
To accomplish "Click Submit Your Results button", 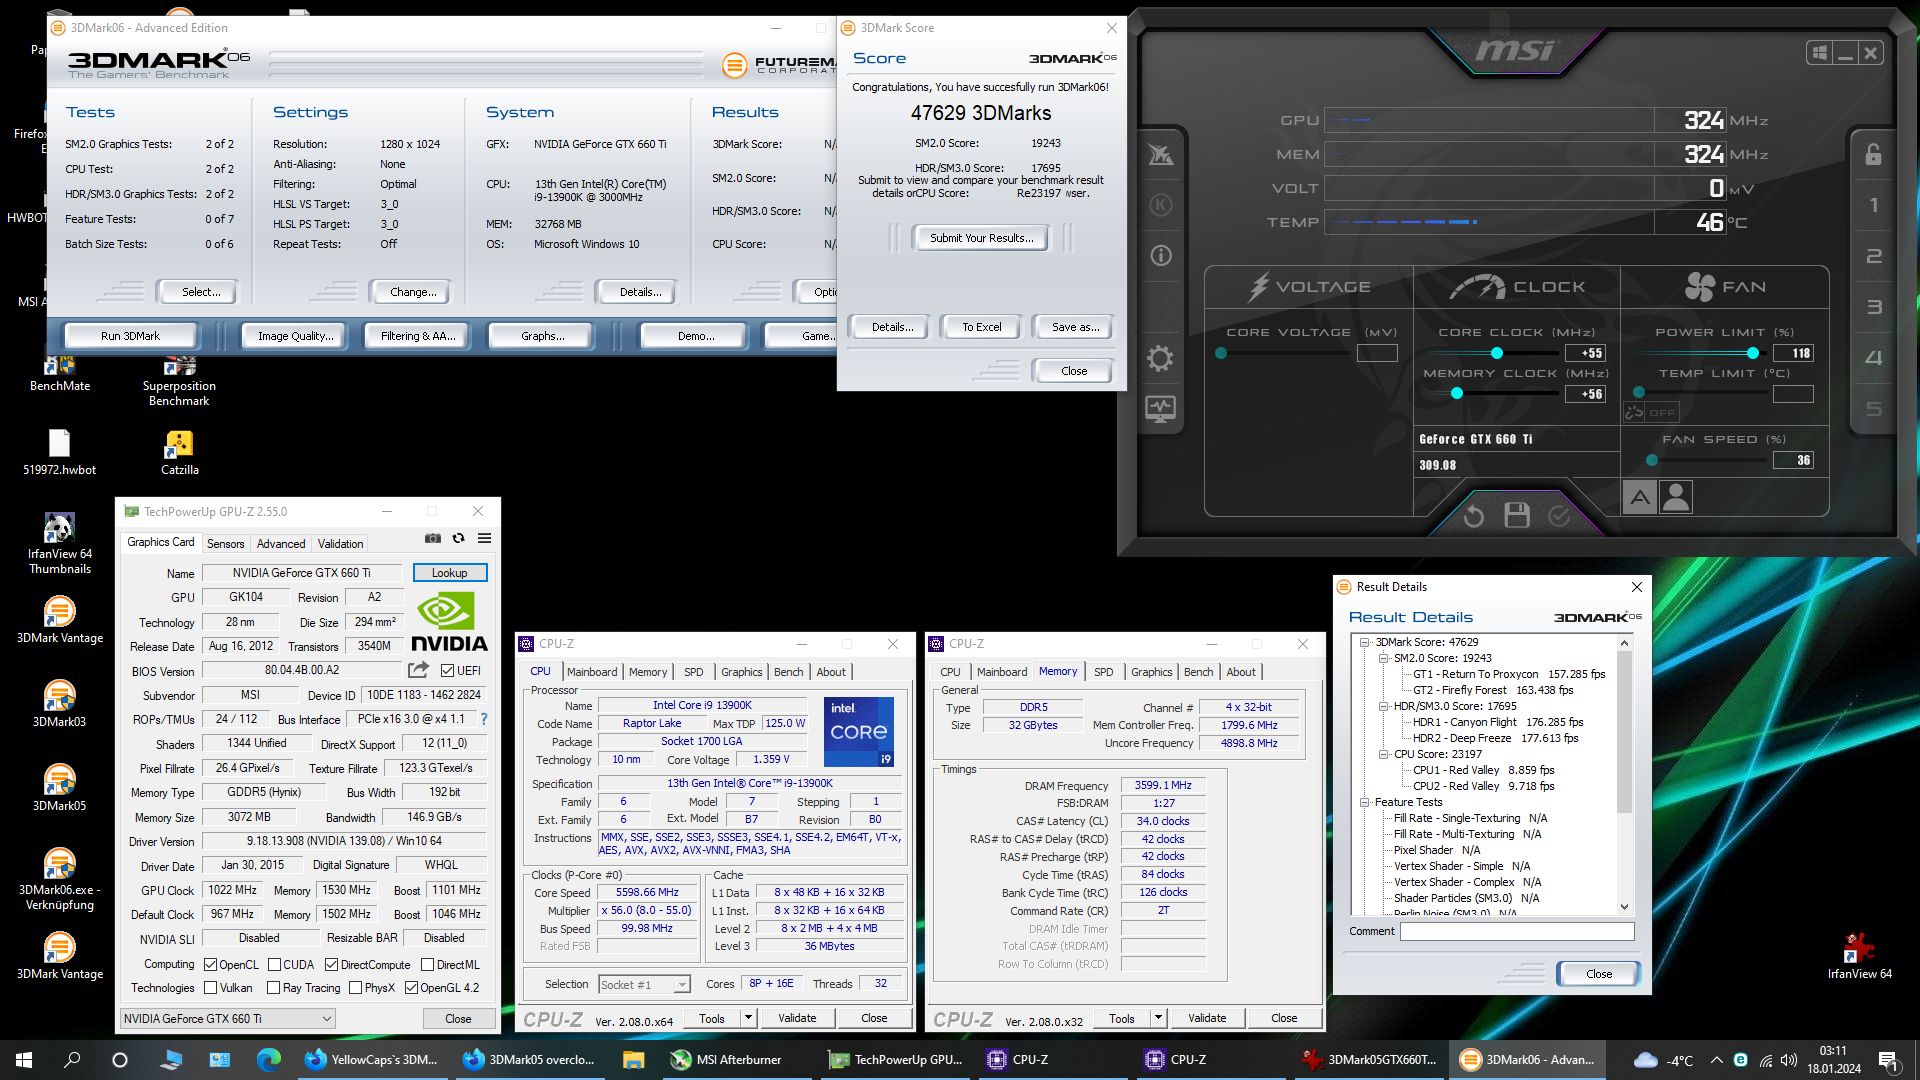I will point(981,238).
